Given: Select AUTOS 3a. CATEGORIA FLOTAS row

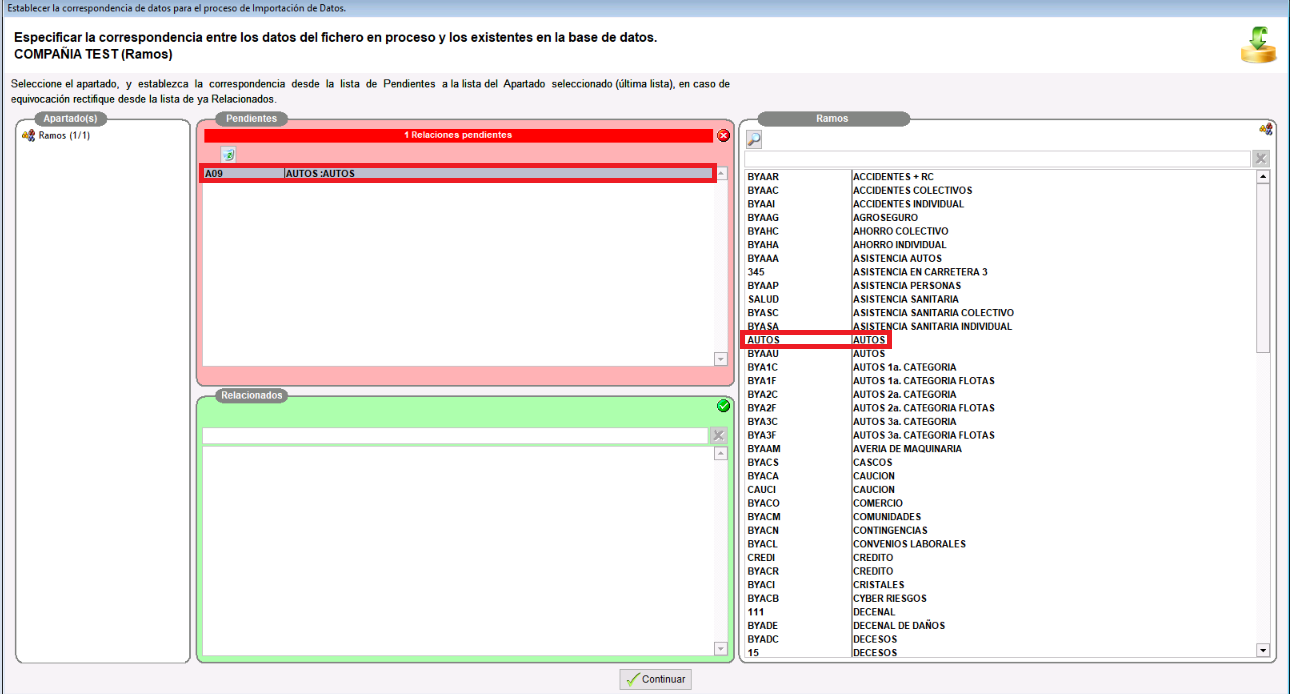Looking at the screenshot, I should [x=1000, y=436].
